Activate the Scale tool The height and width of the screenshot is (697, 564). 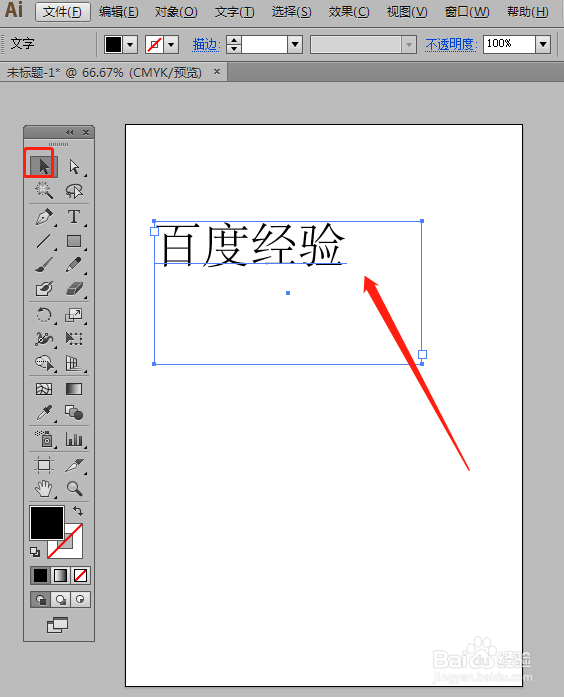(74, 315)
